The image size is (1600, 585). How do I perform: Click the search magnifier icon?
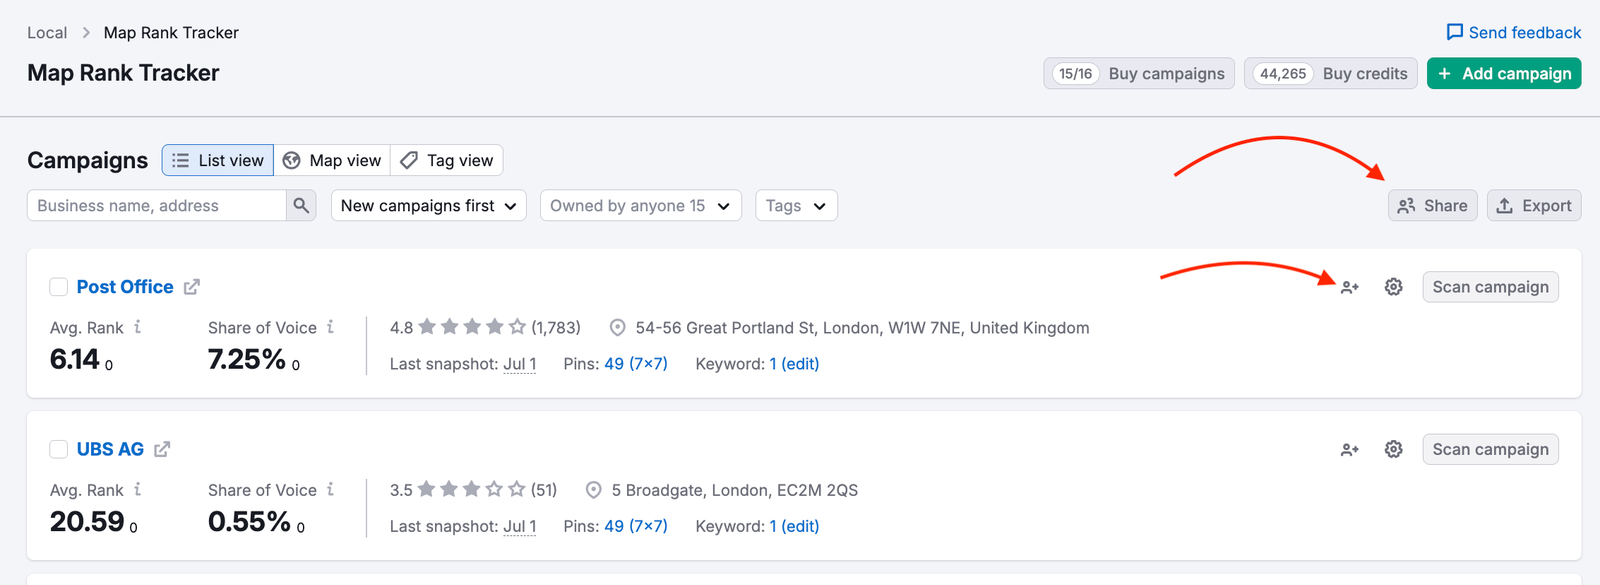coord(300,206)
